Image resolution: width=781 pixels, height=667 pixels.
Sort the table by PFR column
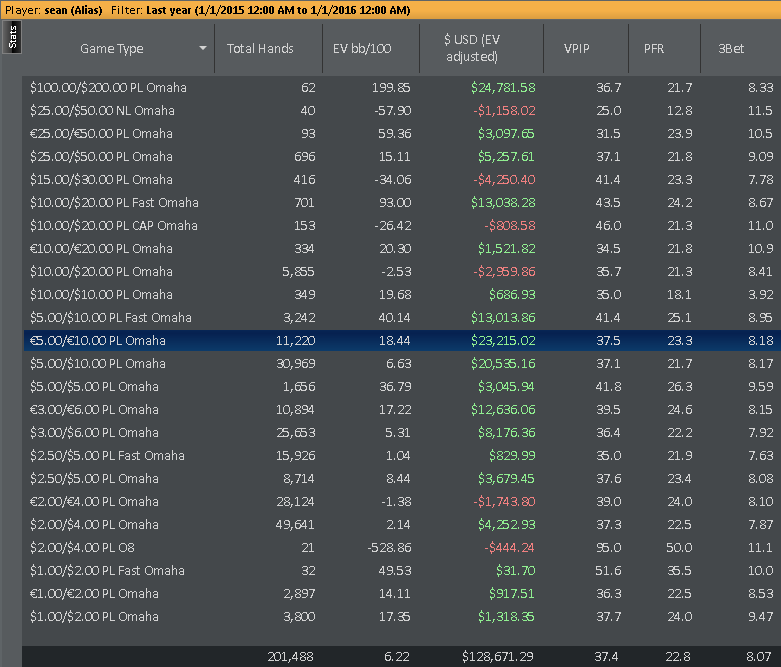[x=654, y=48]
